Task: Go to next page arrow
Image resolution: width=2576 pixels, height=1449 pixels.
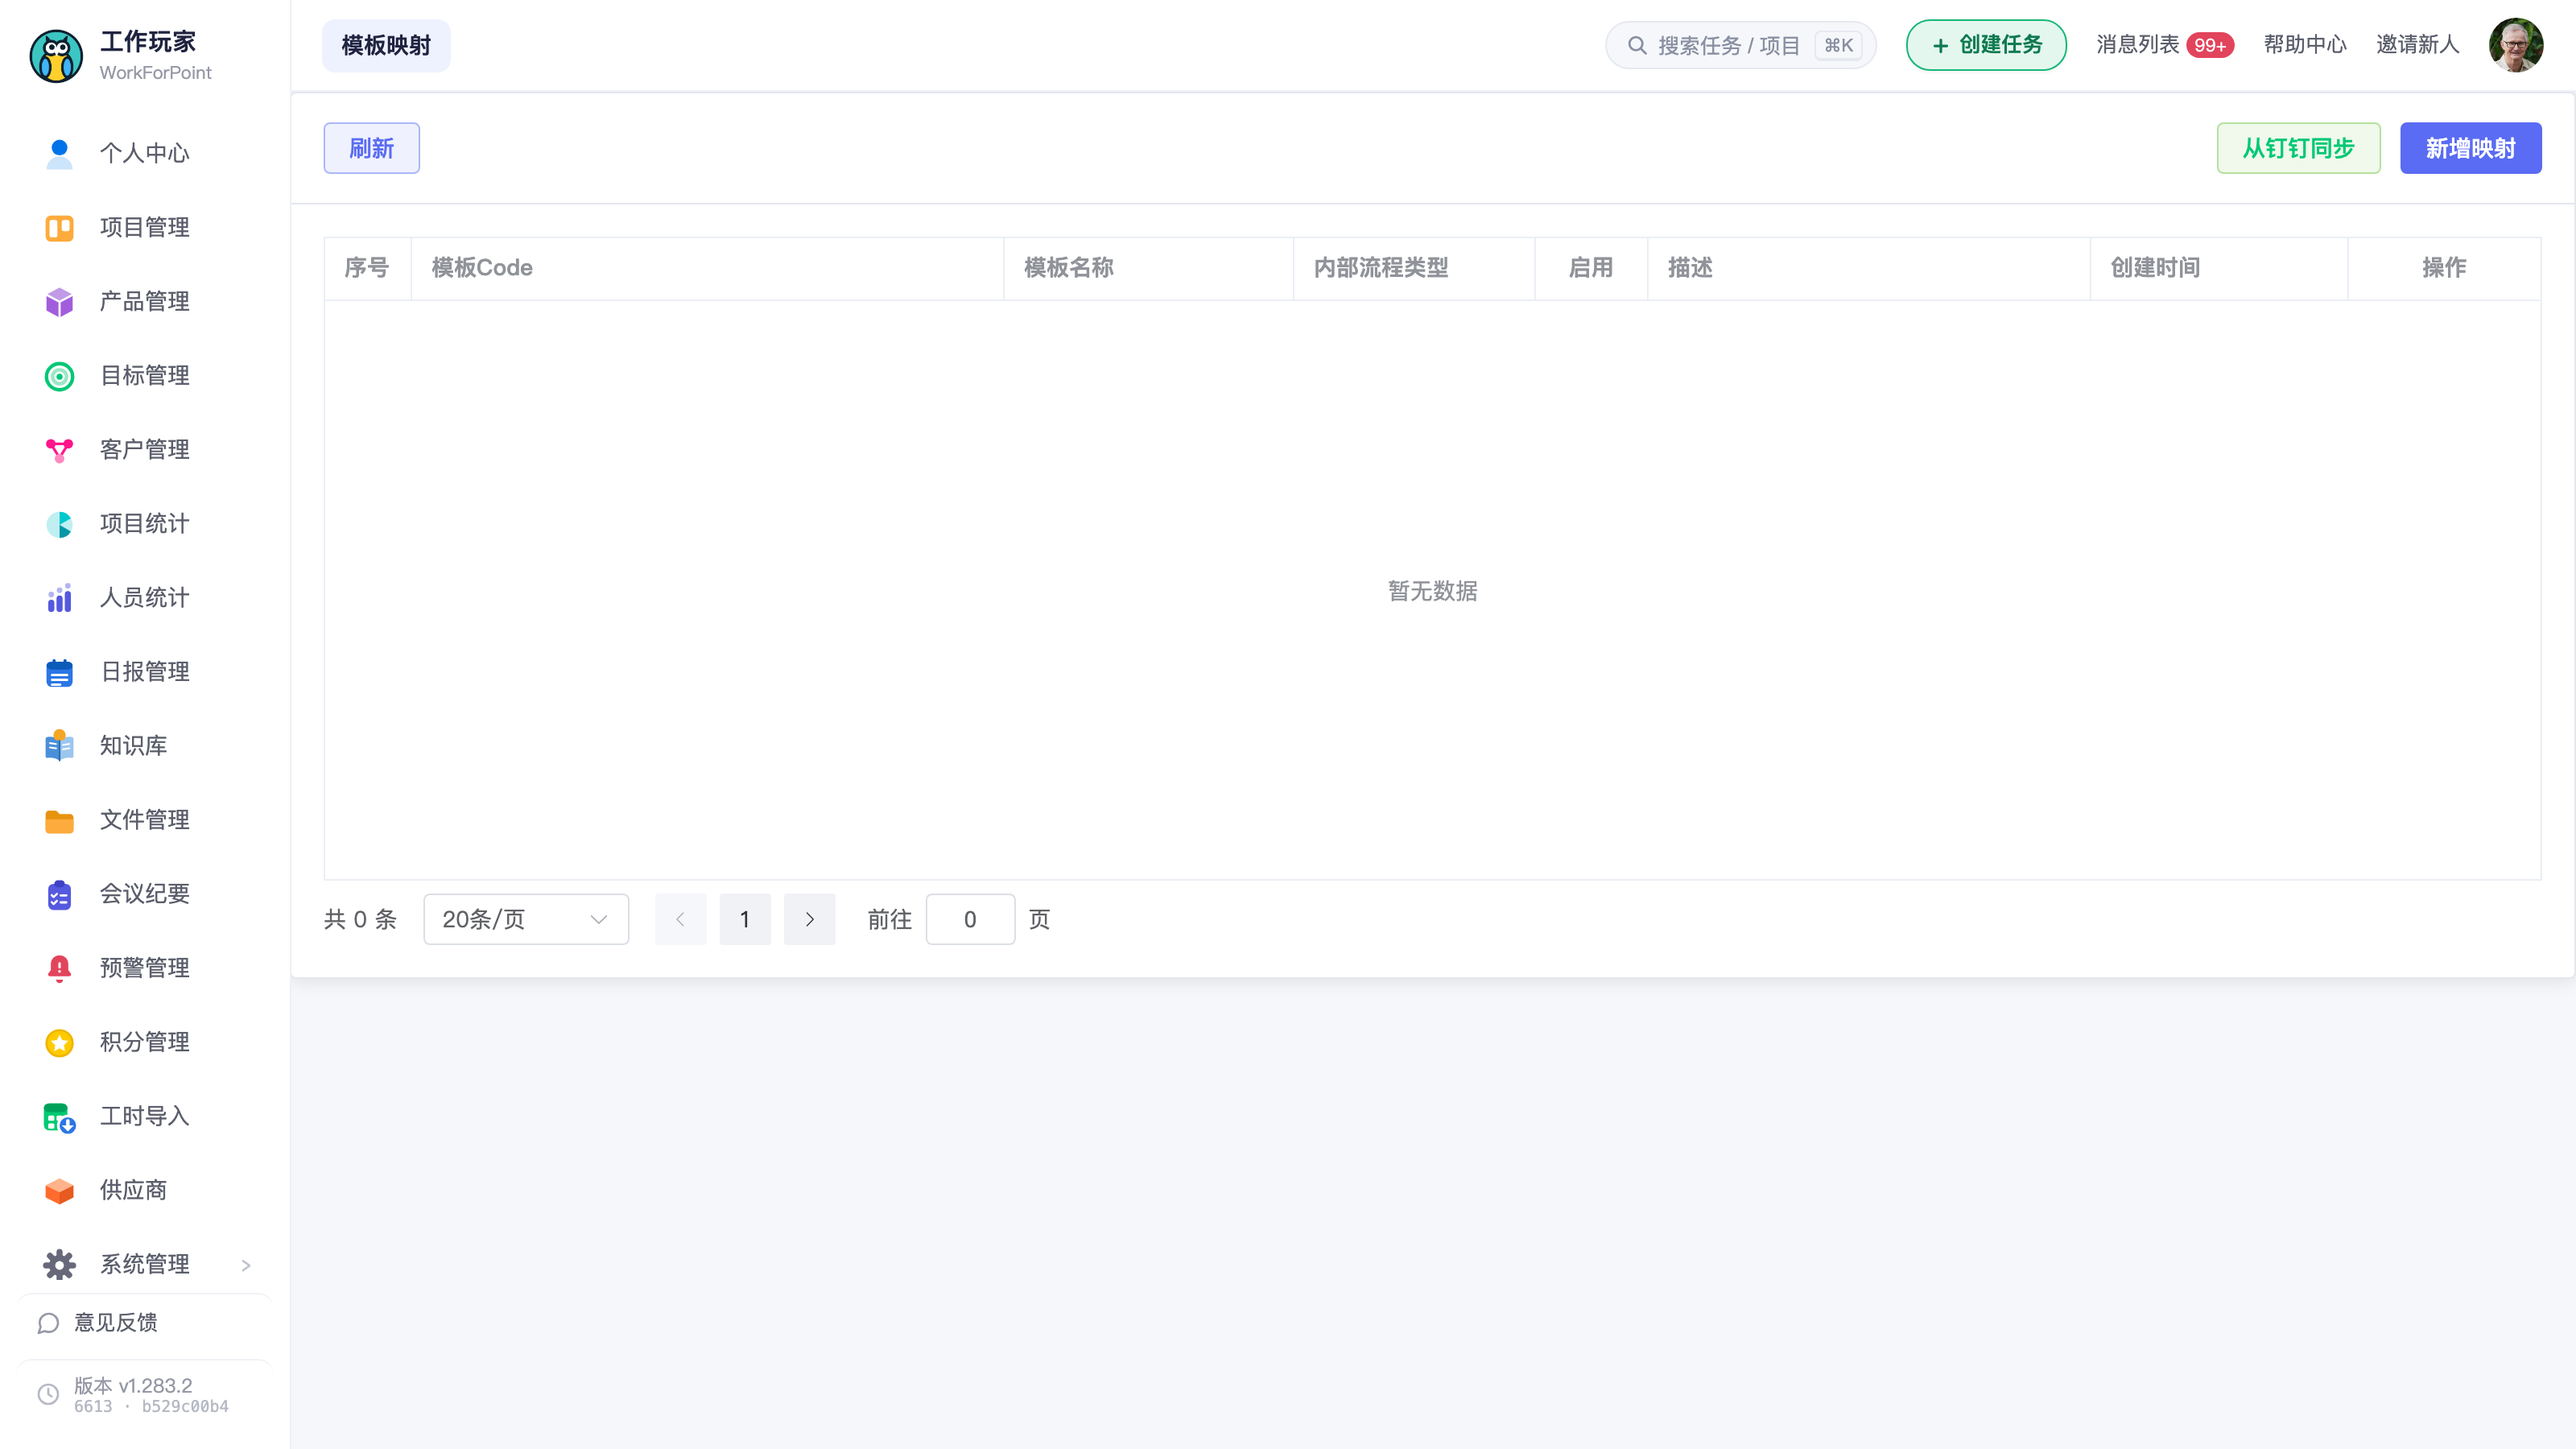Action: (809, 919)
